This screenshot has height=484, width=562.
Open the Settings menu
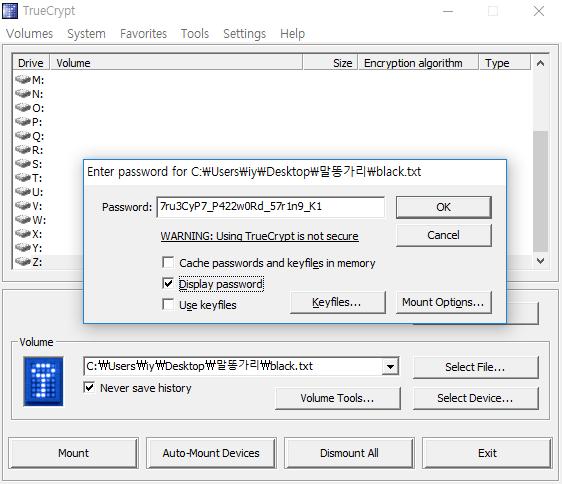coord(244,34)
